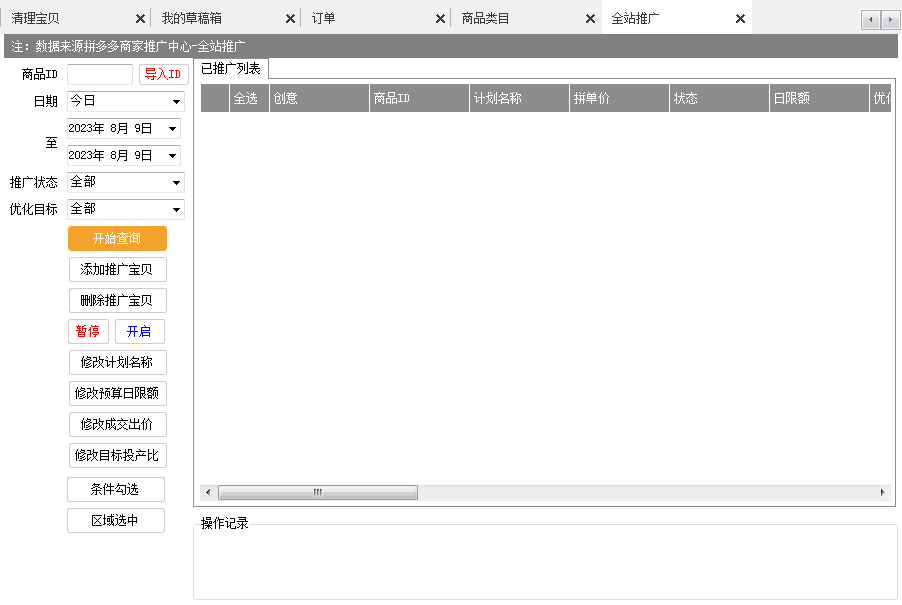Viewport: 902px width, 605px height.
Task: Click the 日限额 column header
Action: (x=819, y=98)
